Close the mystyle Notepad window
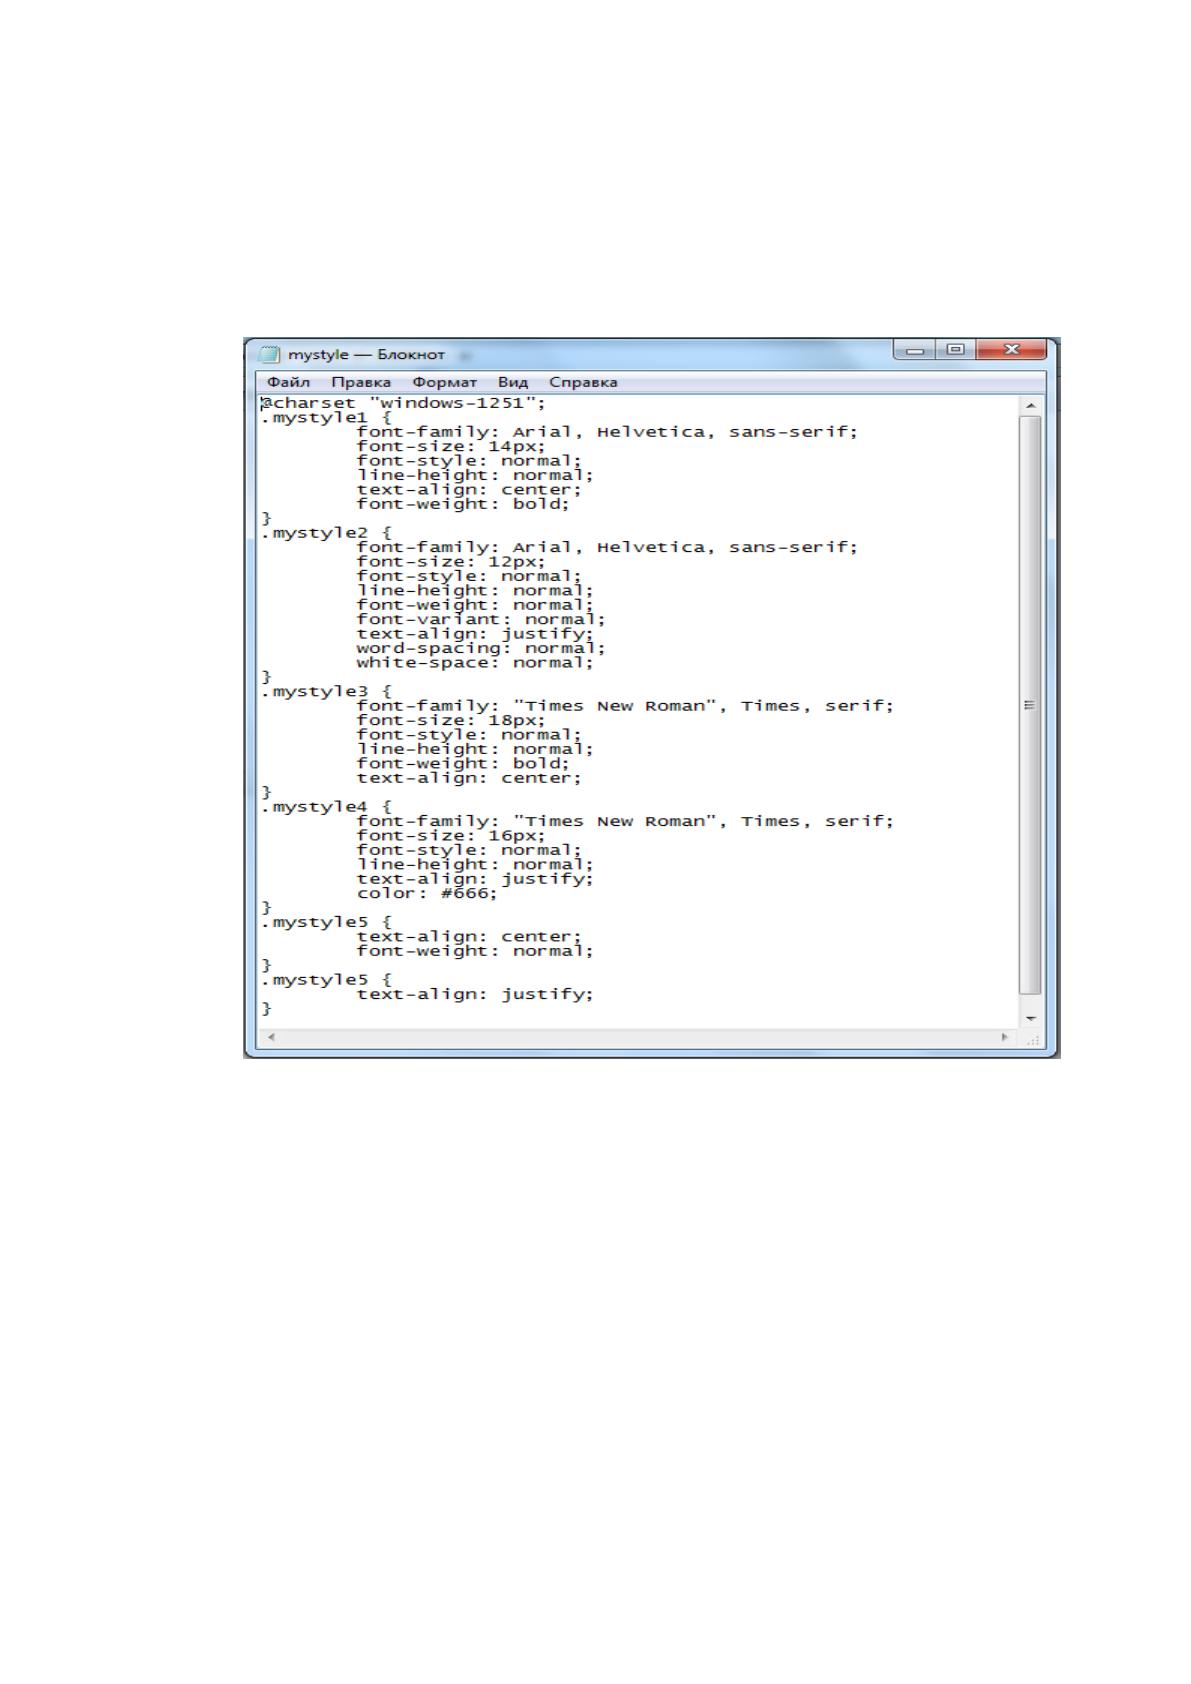The width and height of the screenshot is (1191, 1684). 1011,350
